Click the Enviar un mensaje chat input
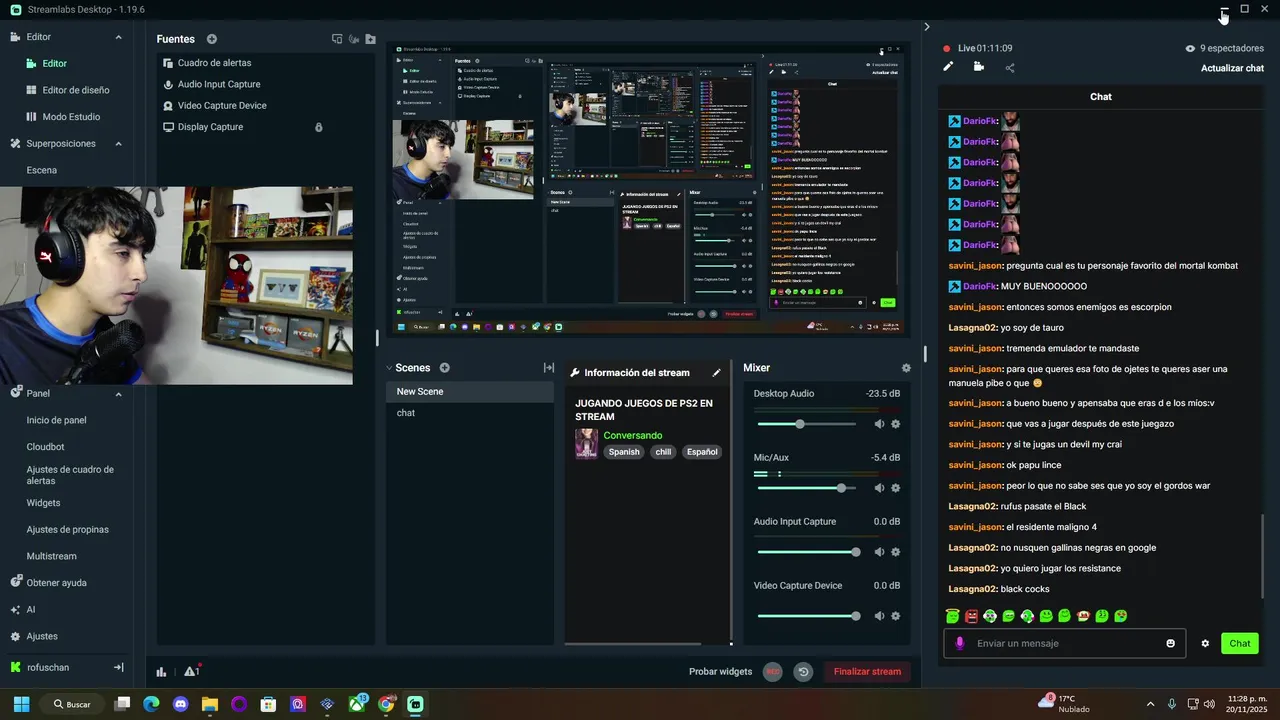The height and width of the screenshot is (720, 1280). click(1065, 643)
